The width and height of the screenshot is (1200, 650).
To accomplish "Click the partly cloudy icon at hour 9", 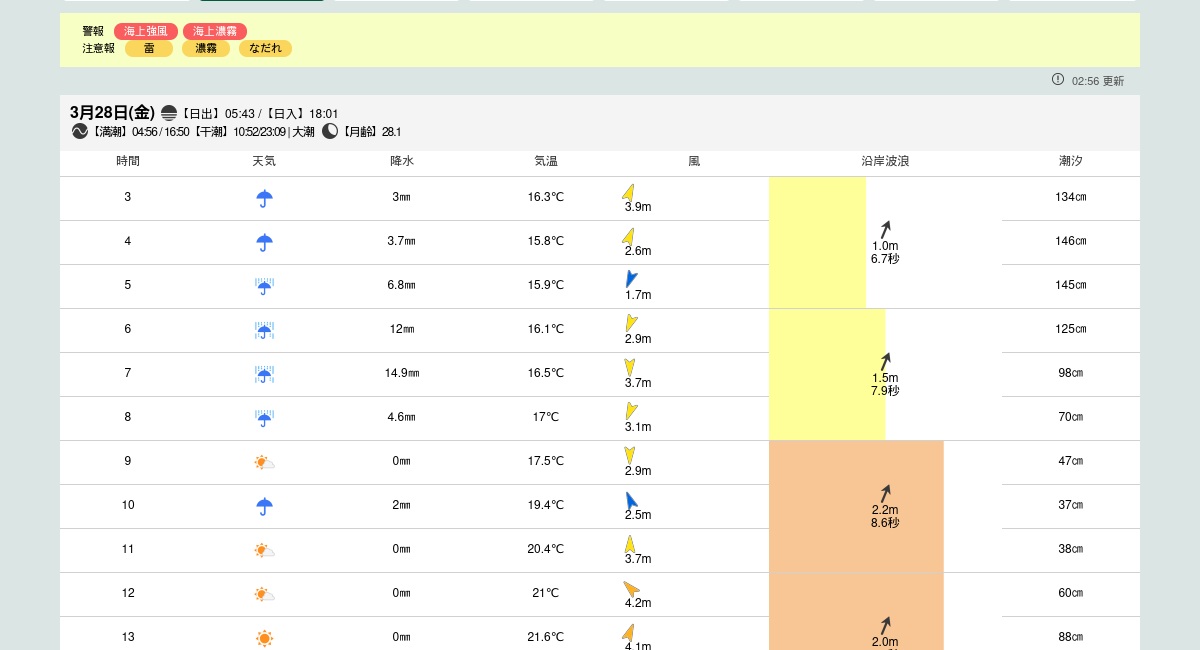I will coord(264,462).
